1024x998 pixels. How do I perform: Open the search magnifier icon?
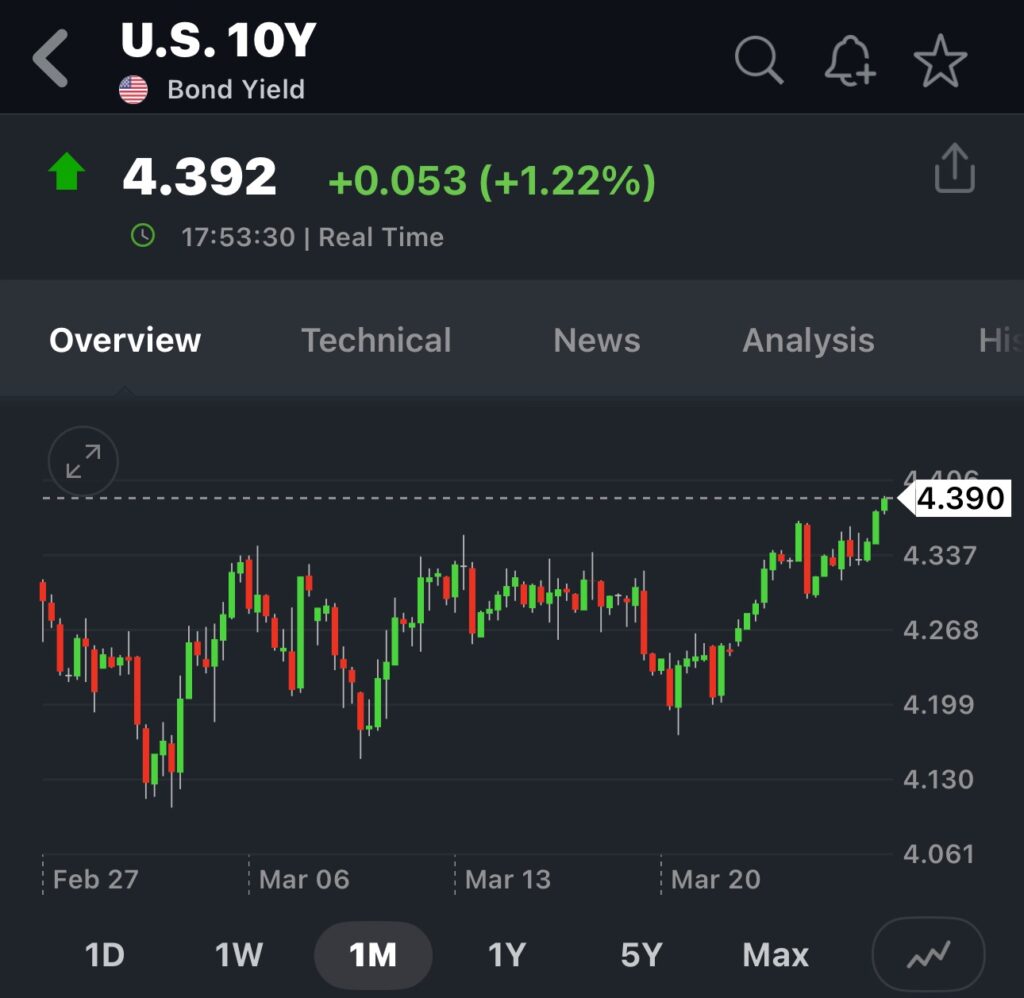759,61
